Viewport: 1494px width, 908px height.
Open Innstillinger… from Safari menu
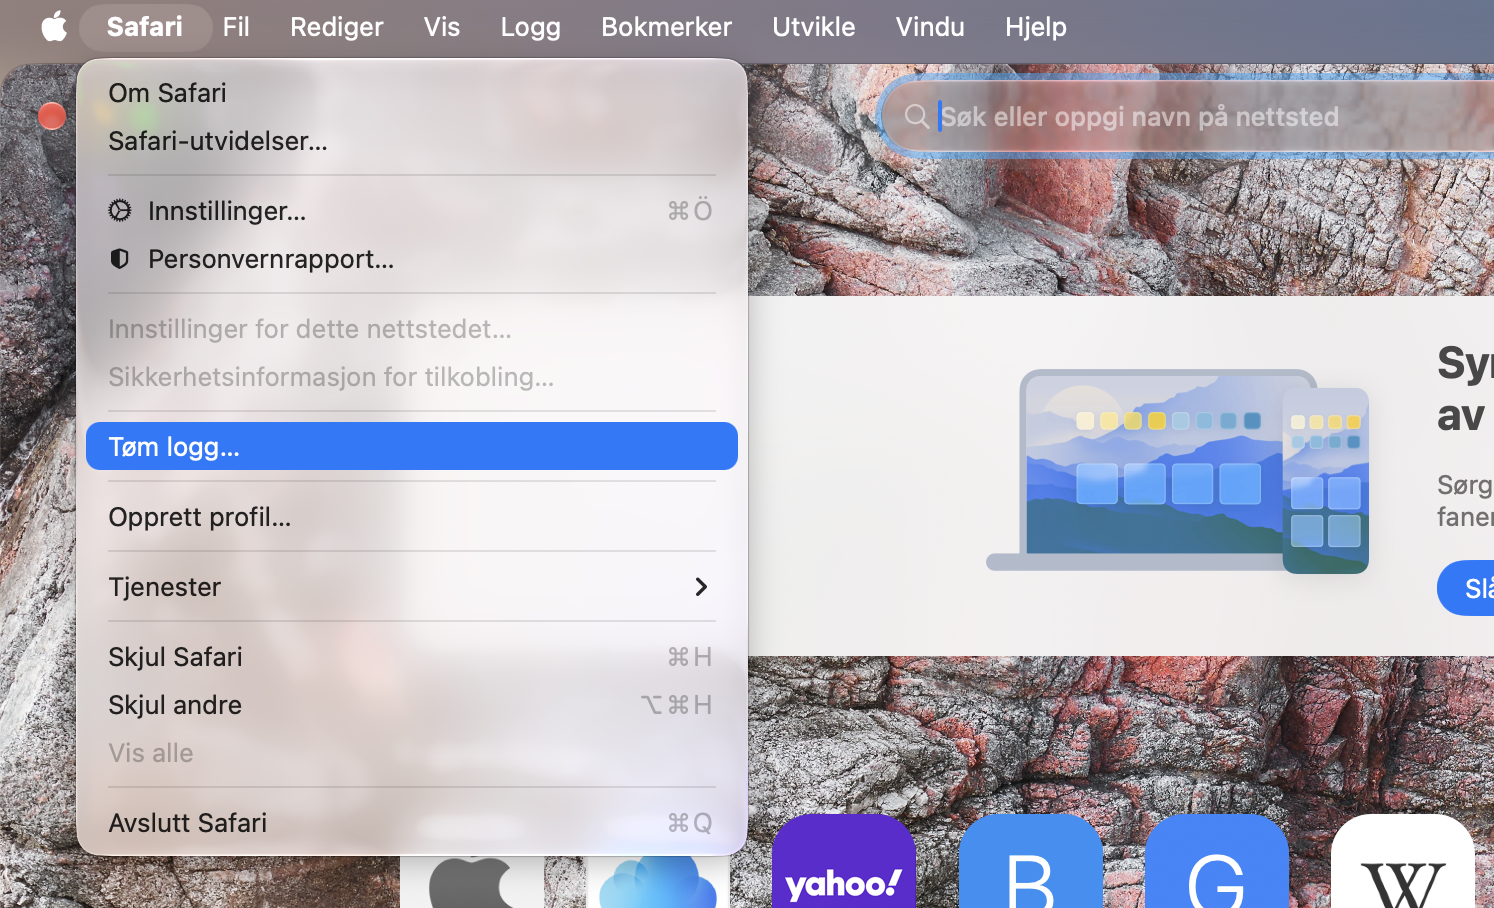[x=412, y=211]
